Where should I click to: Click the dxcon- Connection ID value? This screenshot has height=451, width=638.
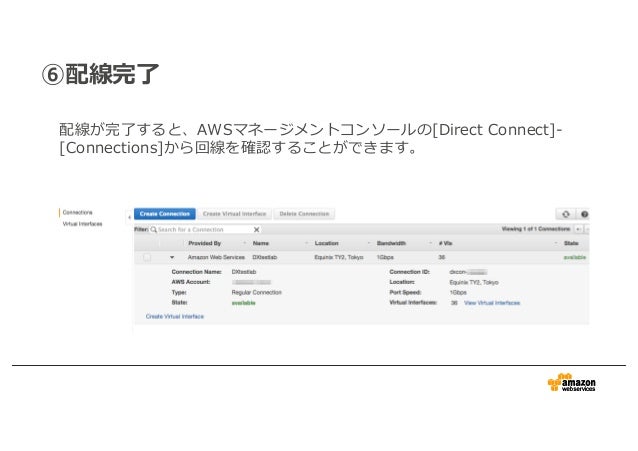(x=468, y=272)
